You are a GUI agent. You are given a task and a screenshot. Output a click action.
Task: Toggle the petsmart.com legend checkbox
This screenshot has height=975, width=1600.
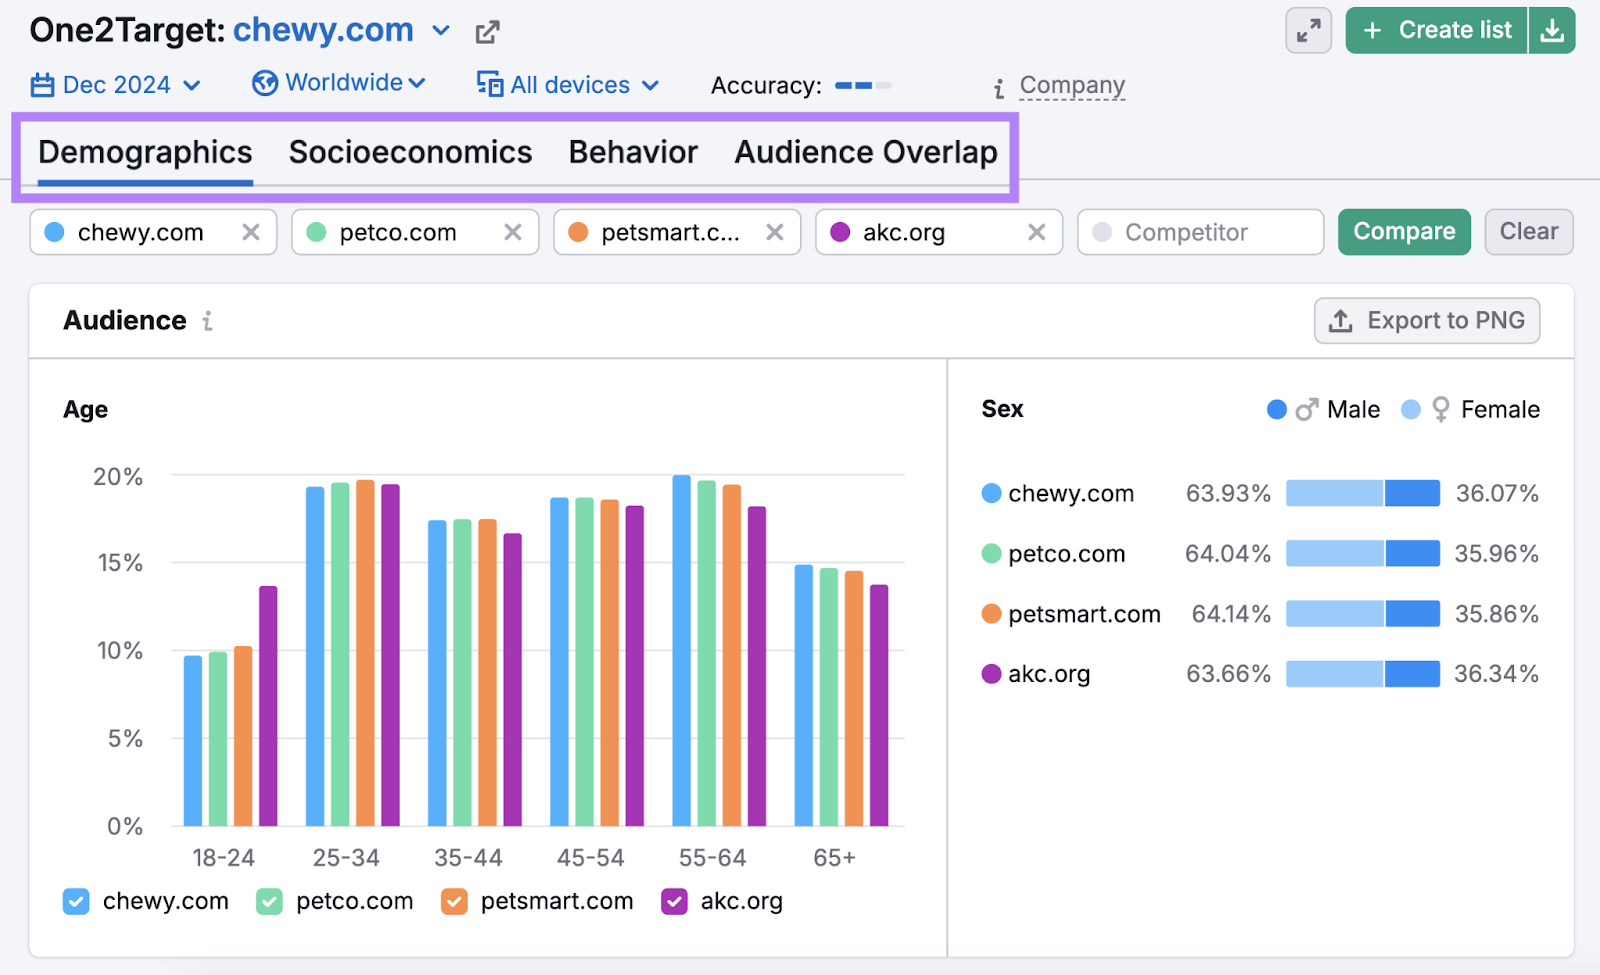click(x=454, y=902)
